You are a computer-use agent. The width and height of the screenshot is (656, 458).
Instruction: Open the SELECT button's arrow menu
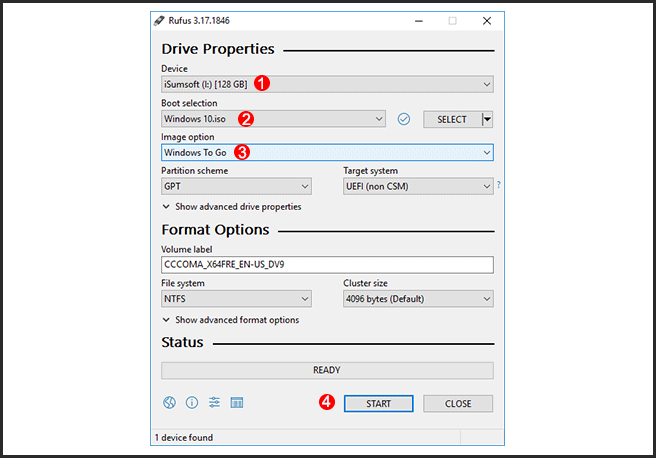(487, 119)
